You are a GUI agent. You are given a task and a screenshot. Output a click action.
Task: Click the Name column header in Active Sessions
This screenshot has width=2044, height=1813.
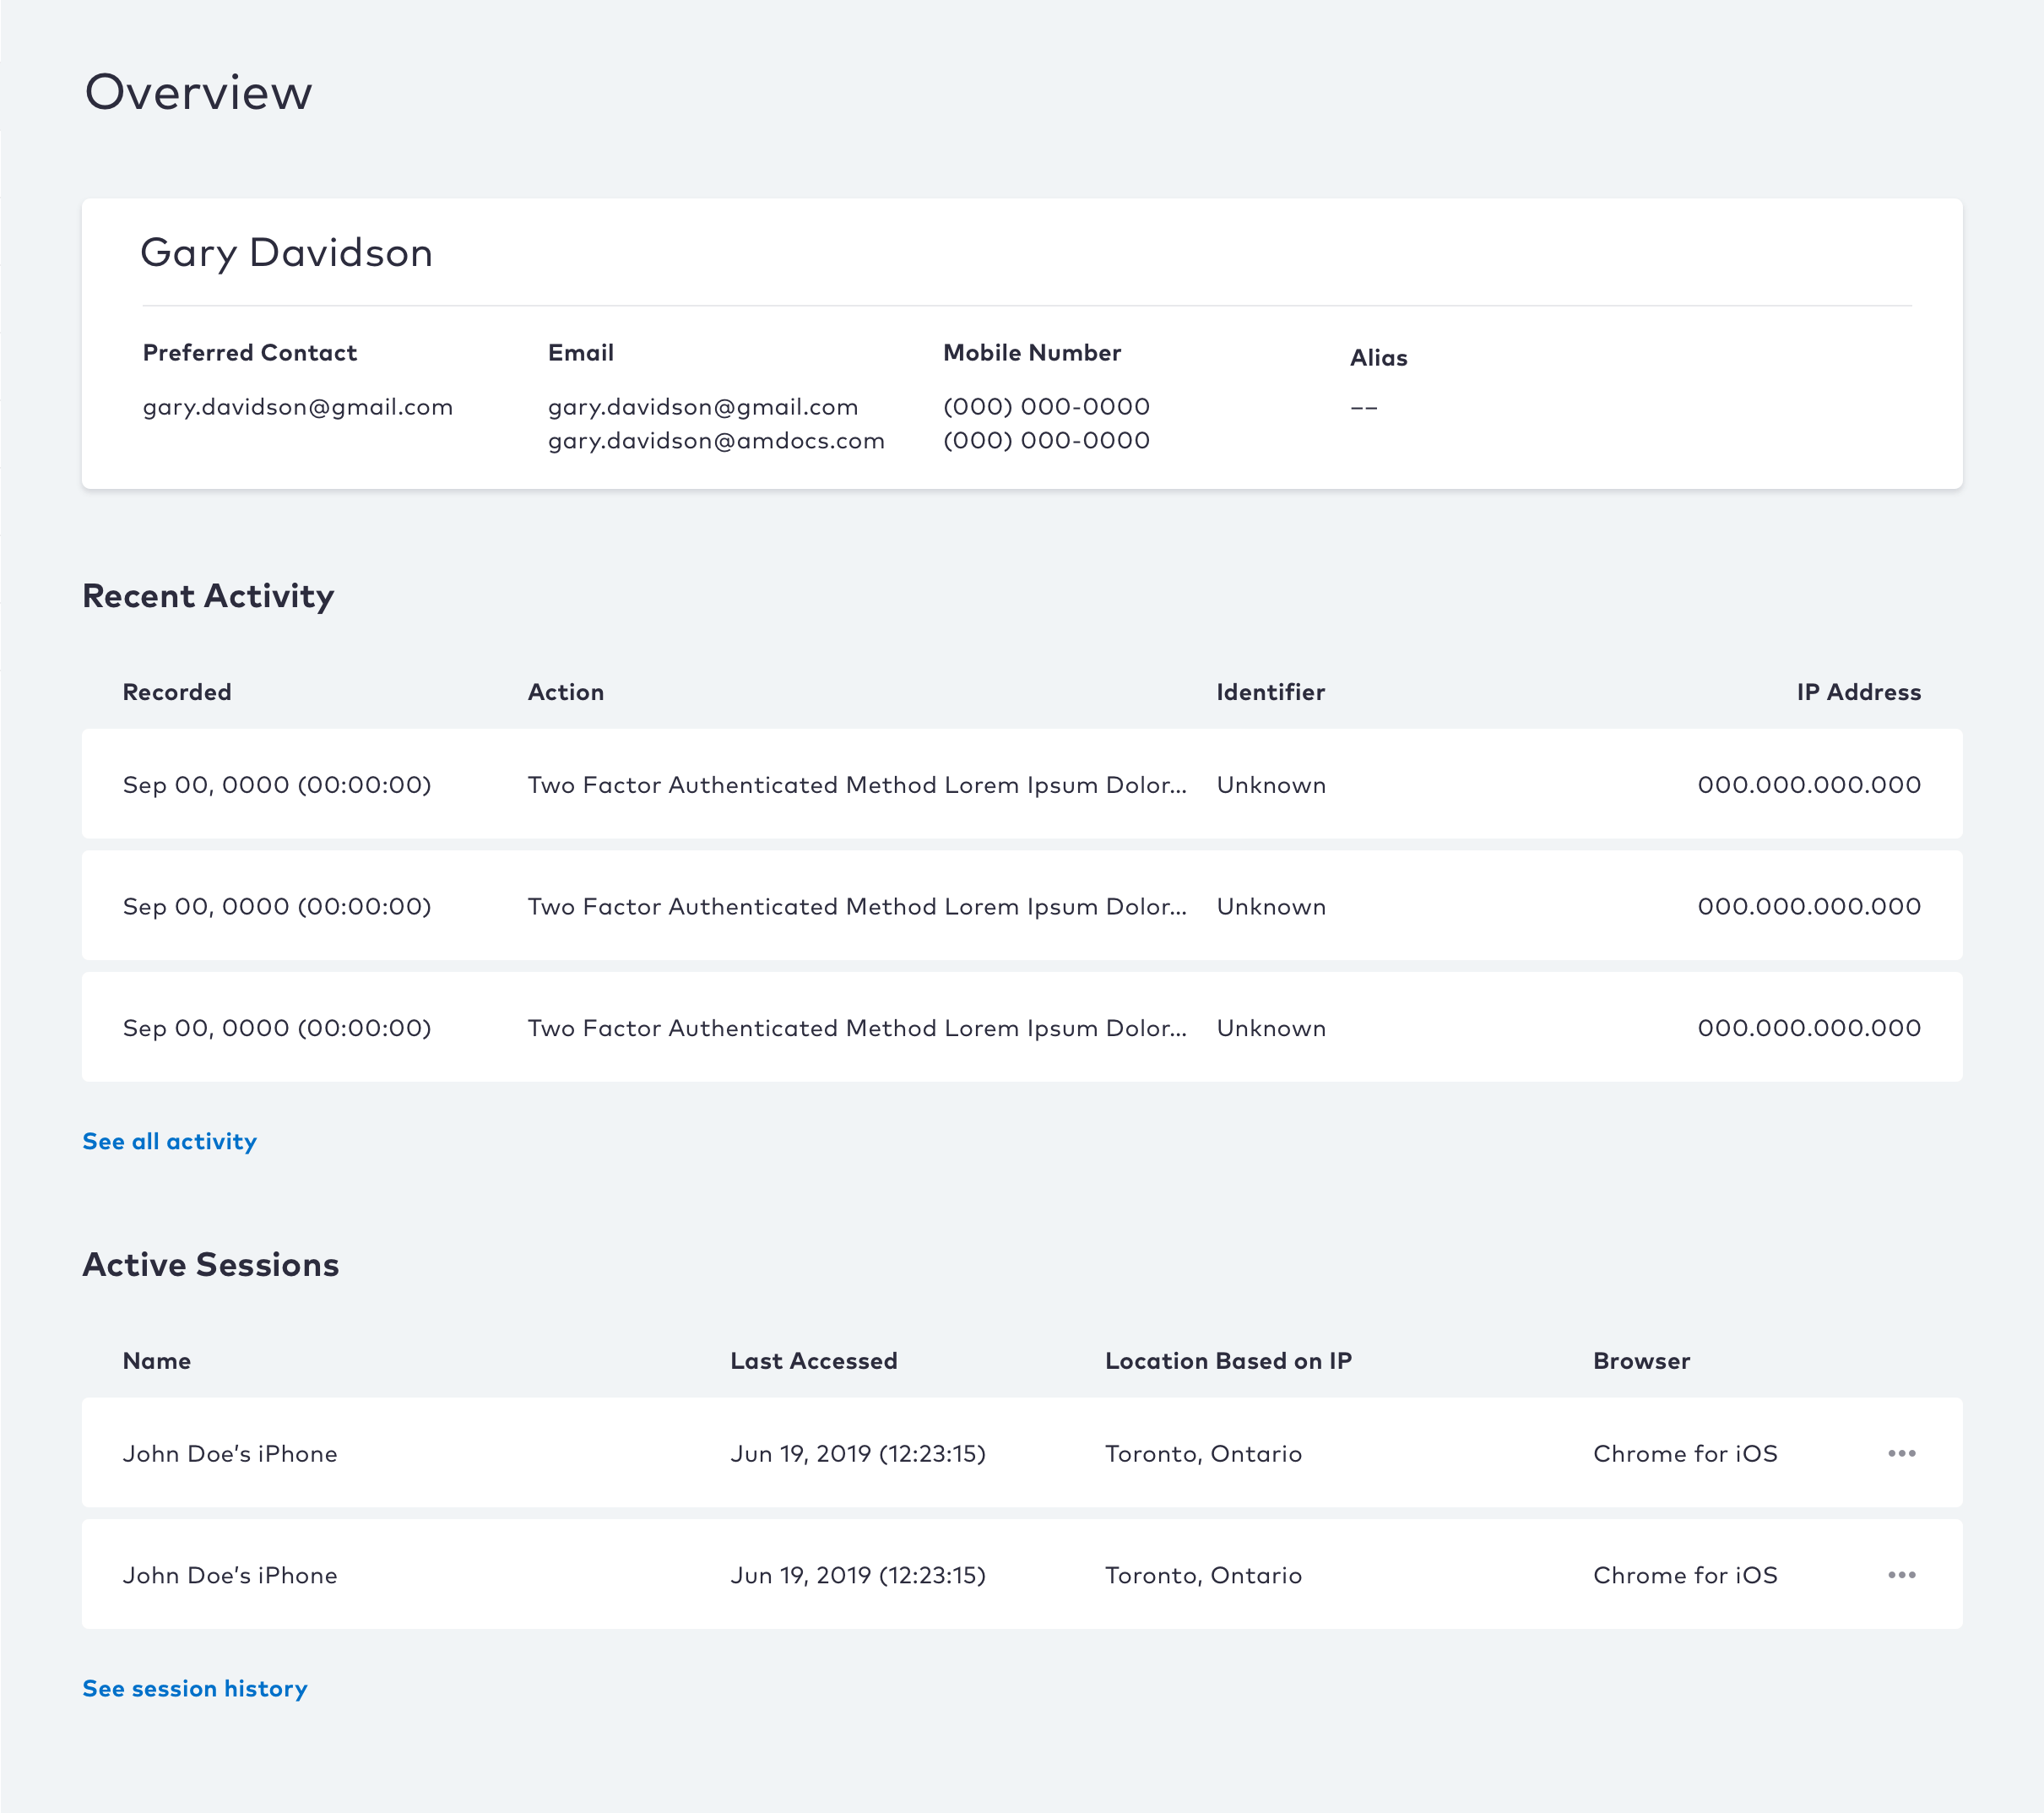157,1361
